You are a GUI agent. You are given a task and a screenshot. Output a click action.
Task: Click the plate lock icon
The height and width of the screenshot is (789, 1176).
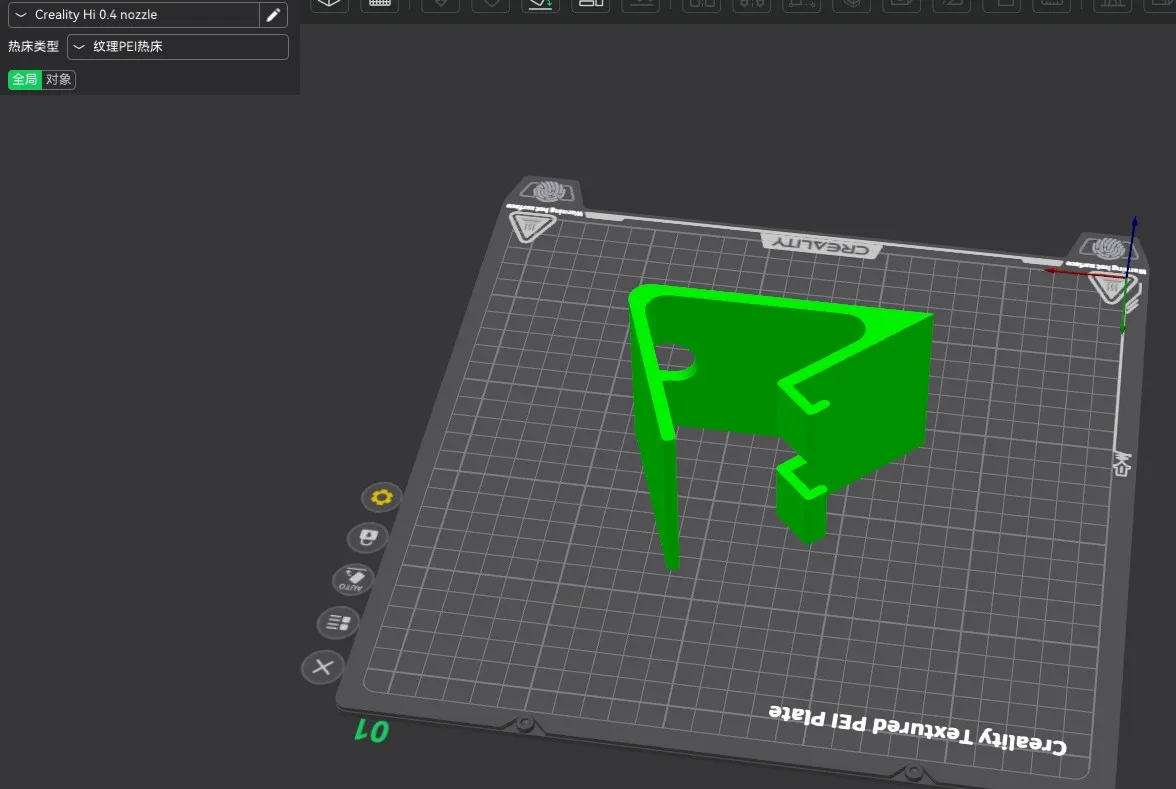(367, 538)
